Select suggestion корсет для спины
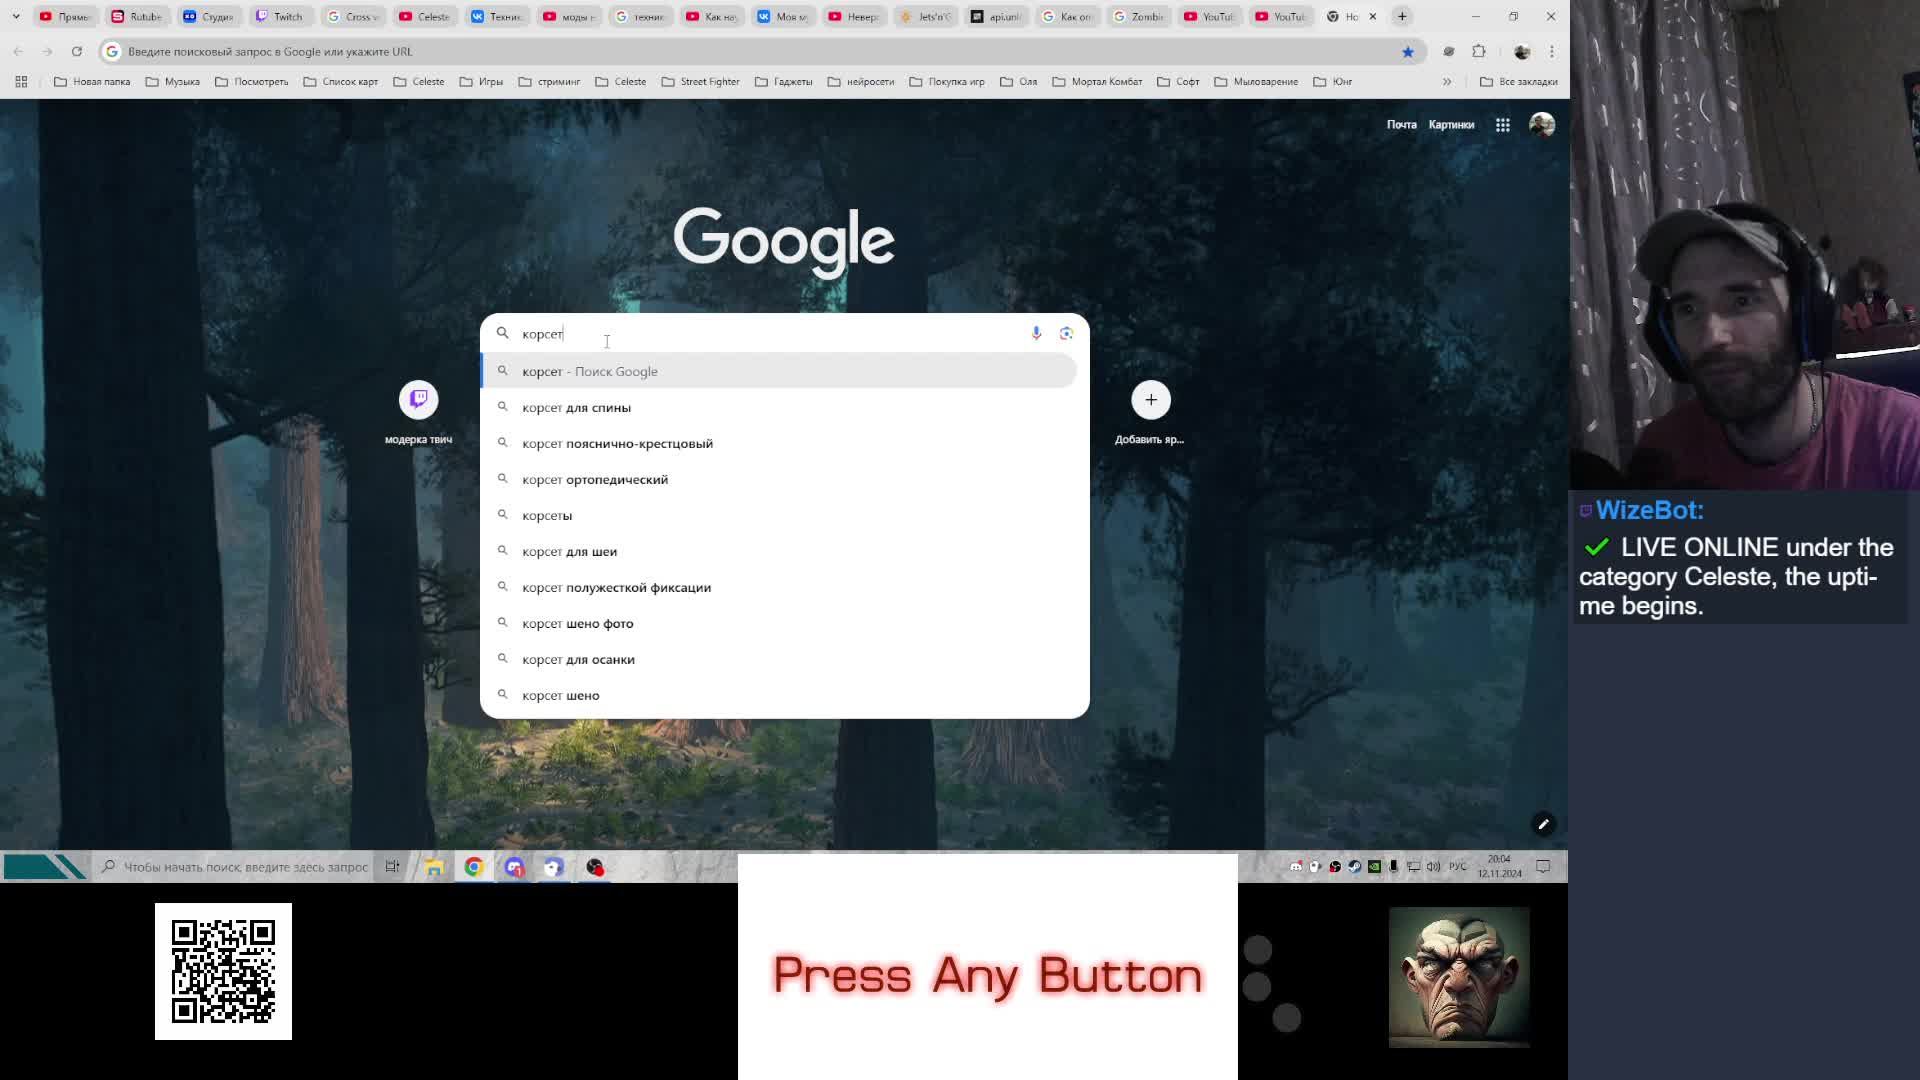 tap(576, 408)
